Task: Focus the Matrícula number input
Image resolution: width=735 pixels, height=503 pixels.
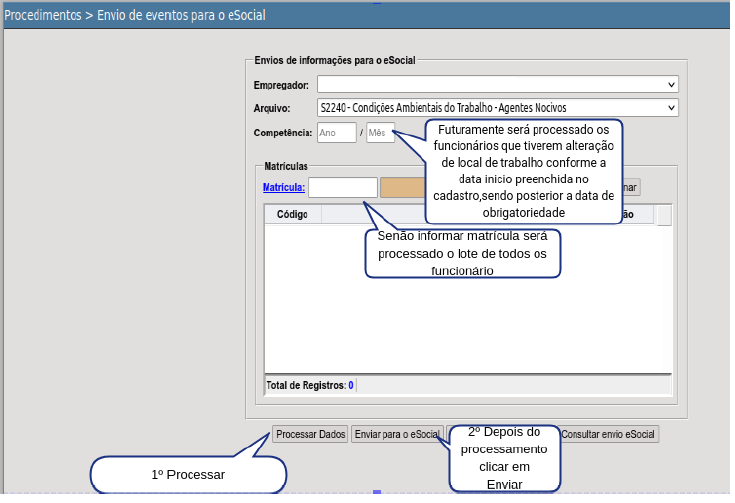Action: click(x=343, y=188)
